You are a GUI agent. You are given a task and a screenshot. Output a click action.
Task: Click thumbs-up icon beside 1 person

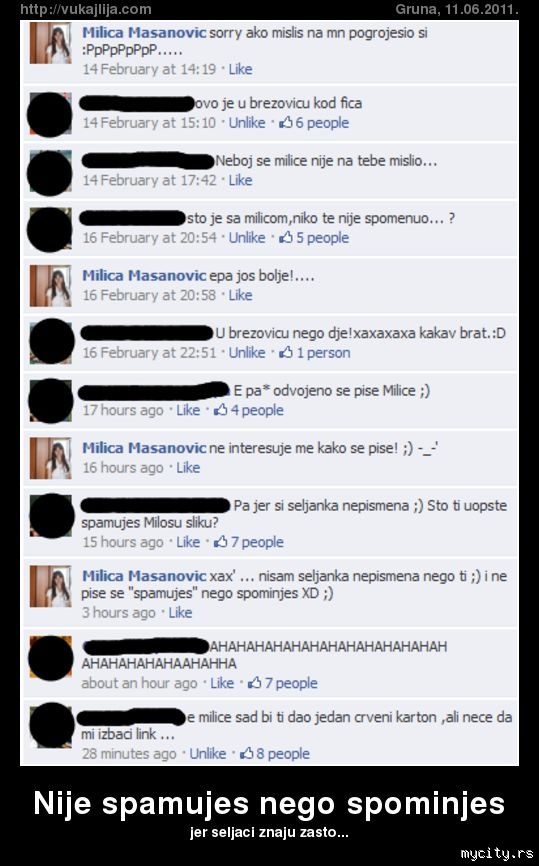tap(286, 352)
